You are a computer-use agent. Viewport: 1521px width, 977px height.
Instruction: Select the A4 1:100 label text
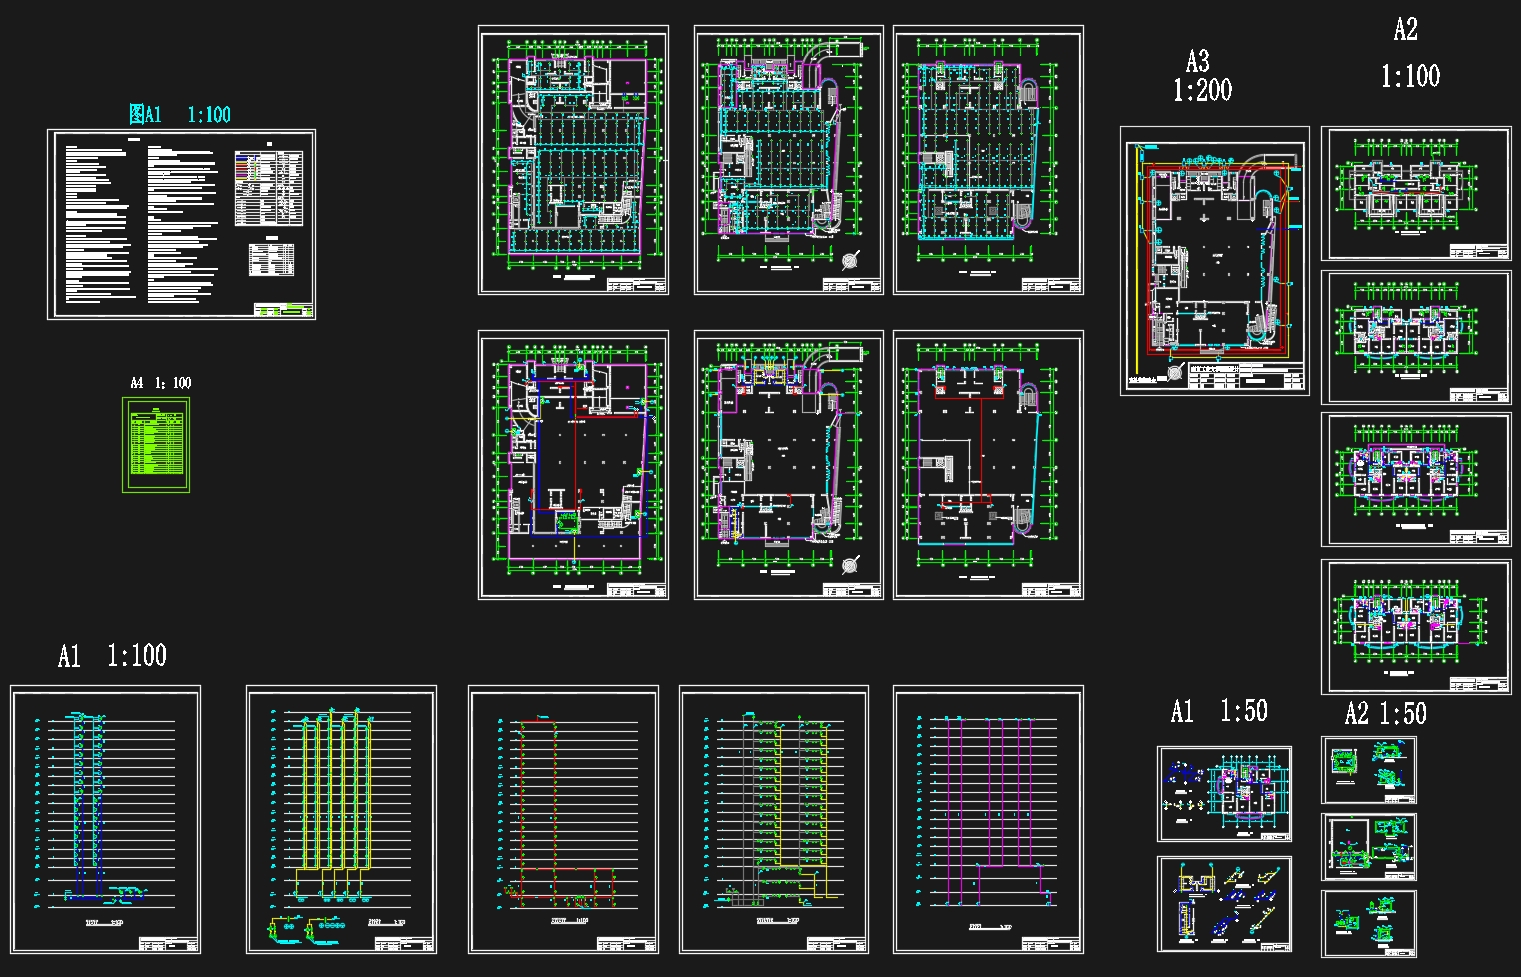coord(160,383)
